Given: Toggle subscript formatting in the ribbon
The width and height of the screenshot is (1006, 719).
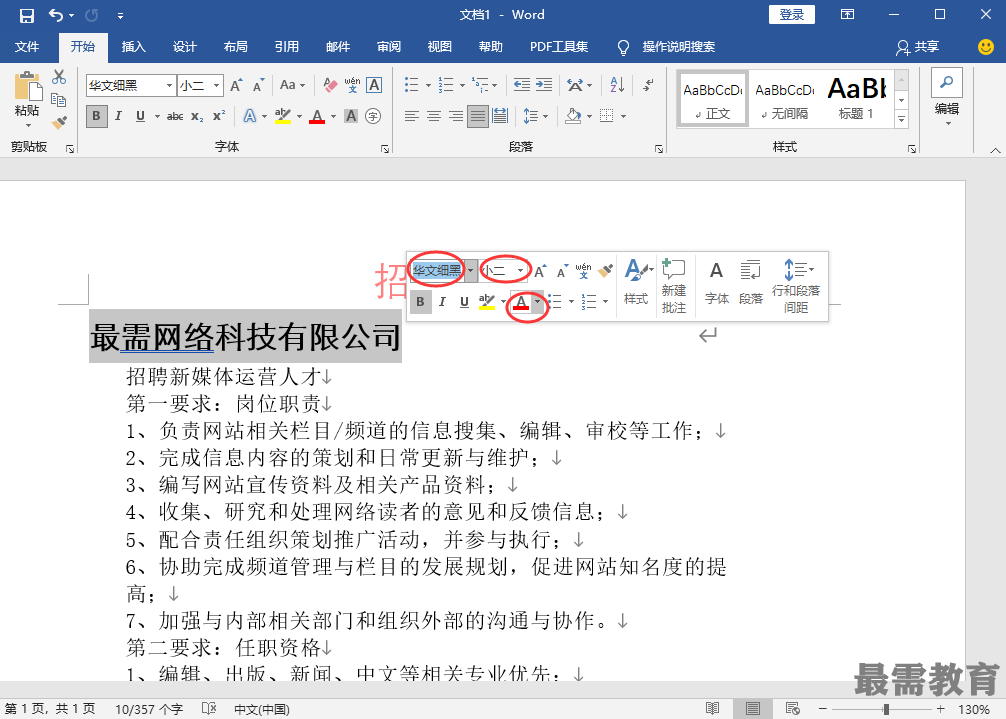Looking at the screenshot, I should point(197,116).
